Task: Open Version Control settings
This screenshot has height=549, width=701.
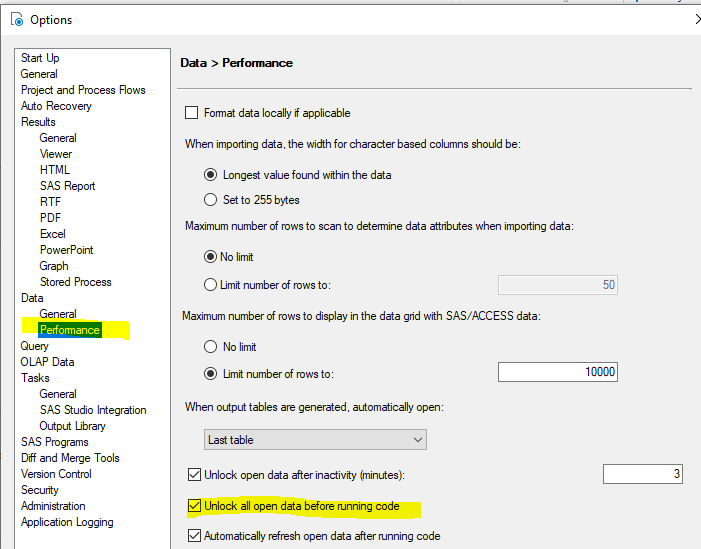Action: (56, 474)
